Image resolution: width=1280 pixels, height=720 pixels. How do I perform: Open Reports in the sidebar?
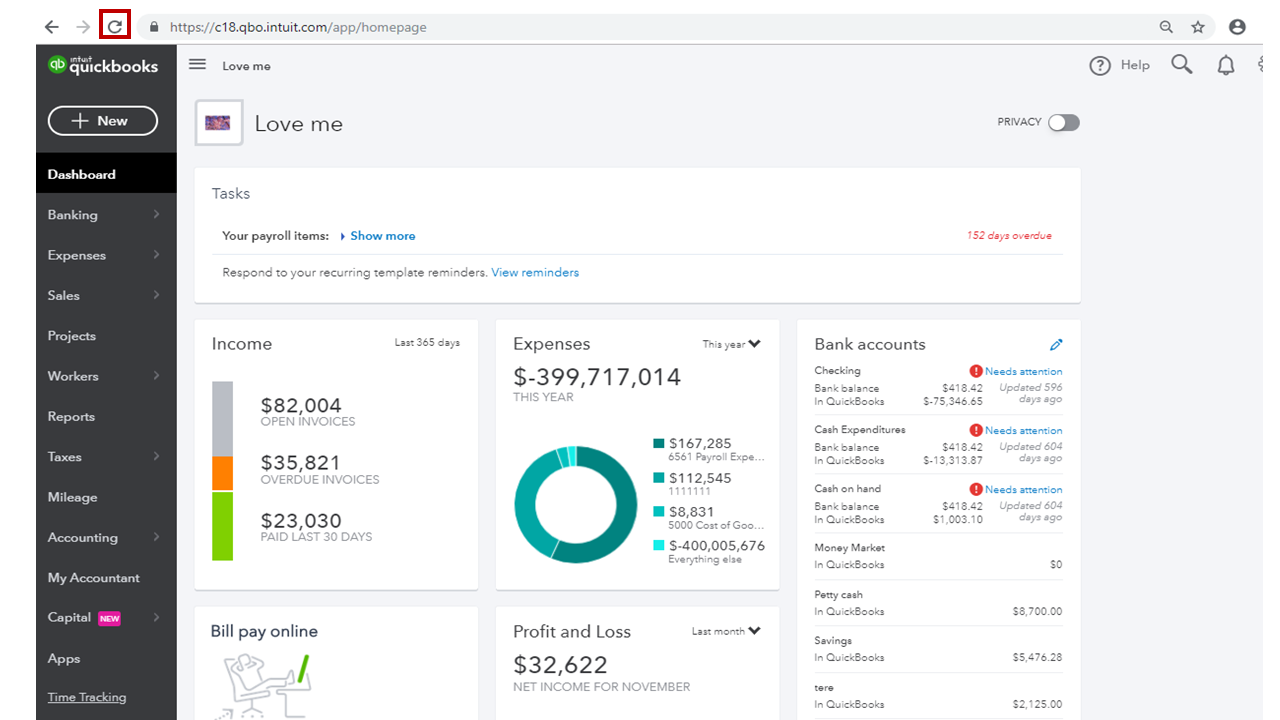pyautogui.click(x=71, y=417)
